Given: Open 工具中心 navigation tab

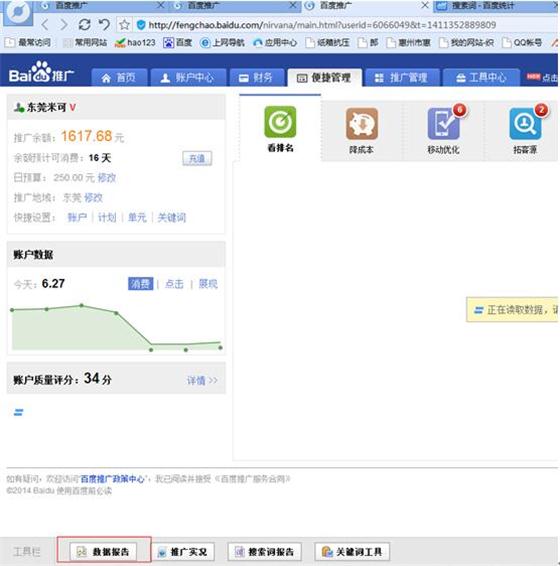Looking at the screenshot, I should point(481,77).
